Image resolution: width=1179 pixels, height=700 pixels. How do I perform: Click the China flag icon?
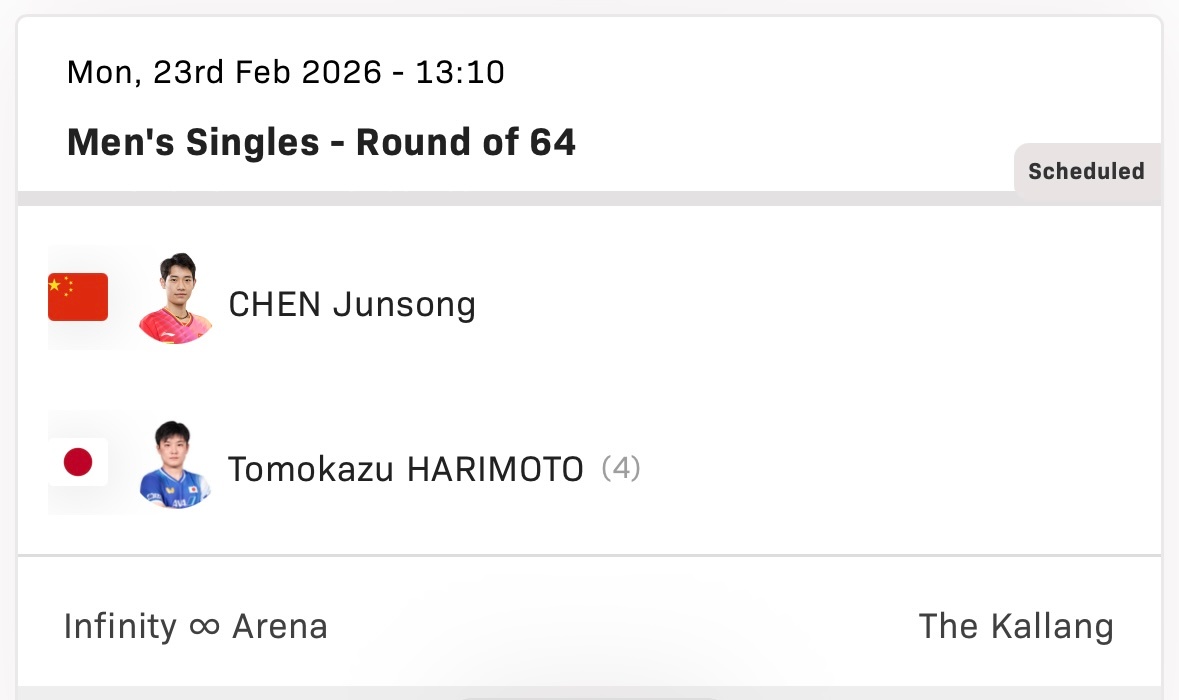78,297
